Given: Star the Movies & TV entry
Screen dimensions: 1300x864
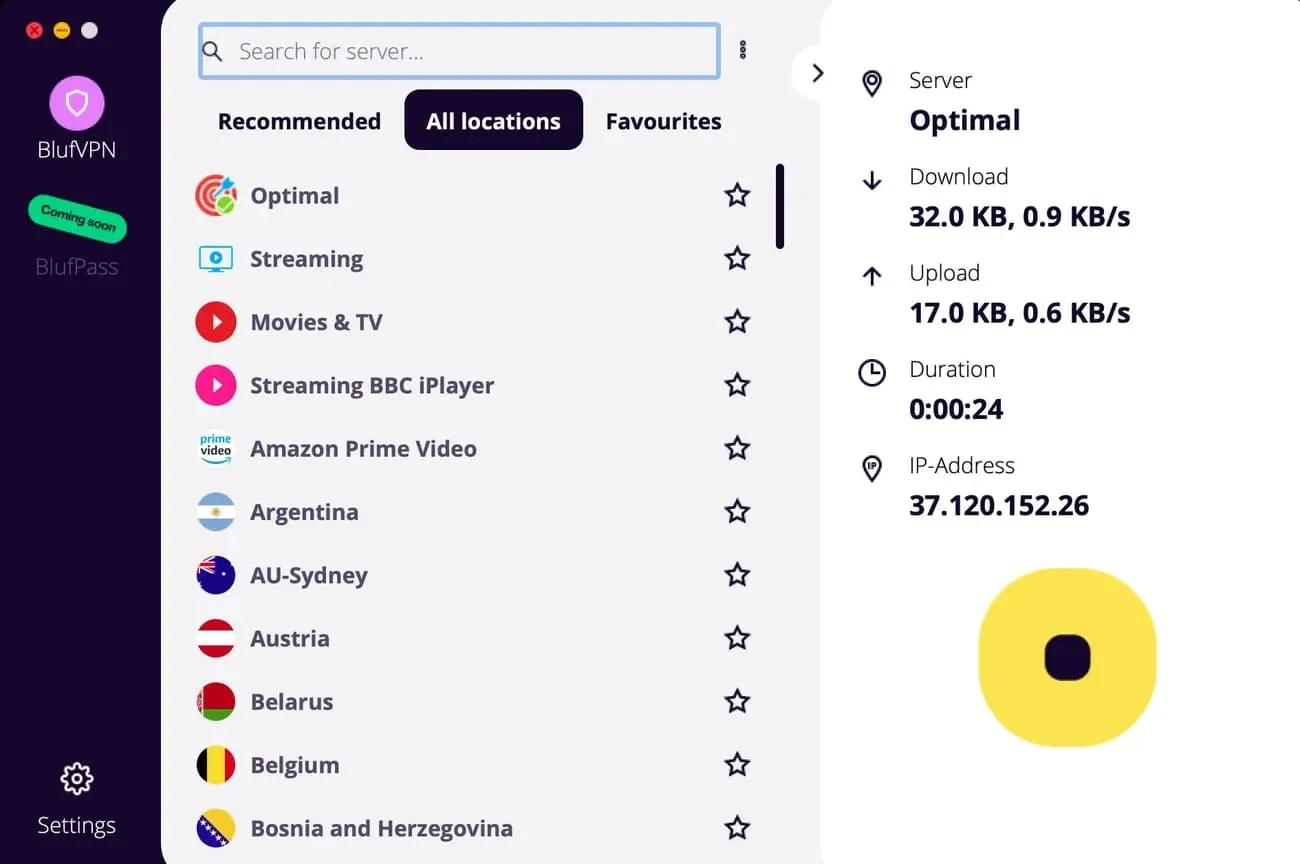Looking at the screenshot, I should pos(737,321).
